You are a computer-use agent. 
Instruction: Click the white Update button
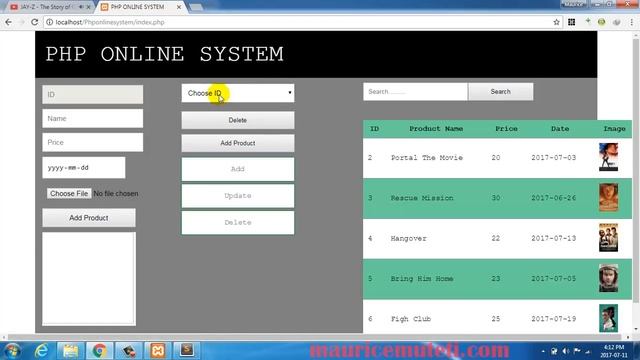click(x=238, y=196)
